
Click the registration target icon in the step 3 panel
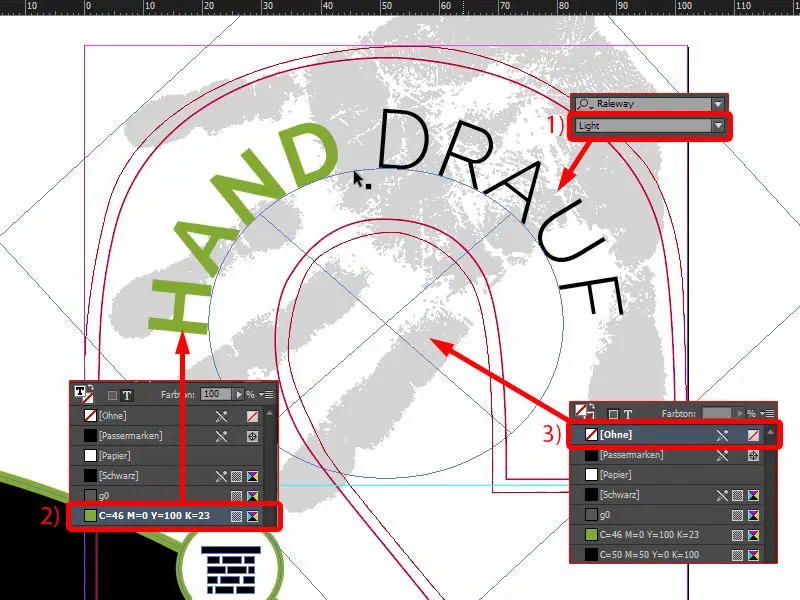(x=753, y=456)
